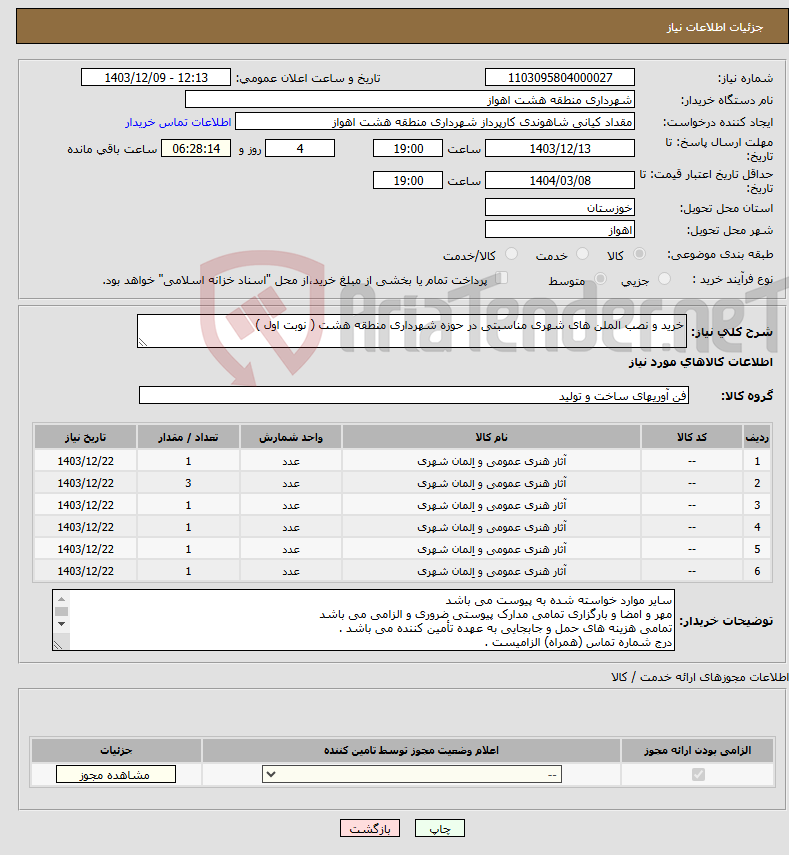Click the remaining time field 06:28:14
Viewport: 789px width, 855px height.
click(x=196, y=148)
